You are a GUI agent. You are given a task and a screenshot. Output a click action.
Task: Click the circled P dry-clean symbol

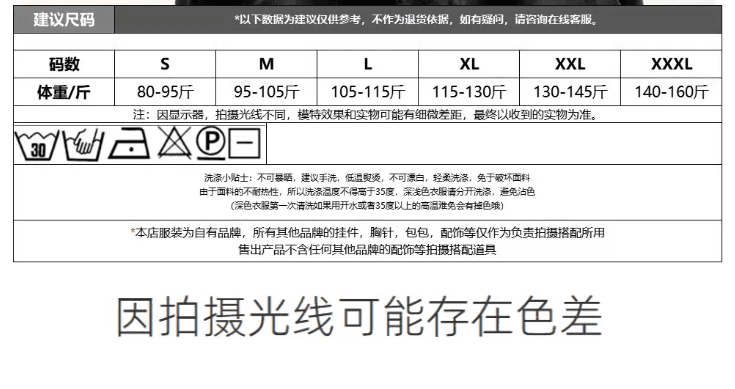210,142
